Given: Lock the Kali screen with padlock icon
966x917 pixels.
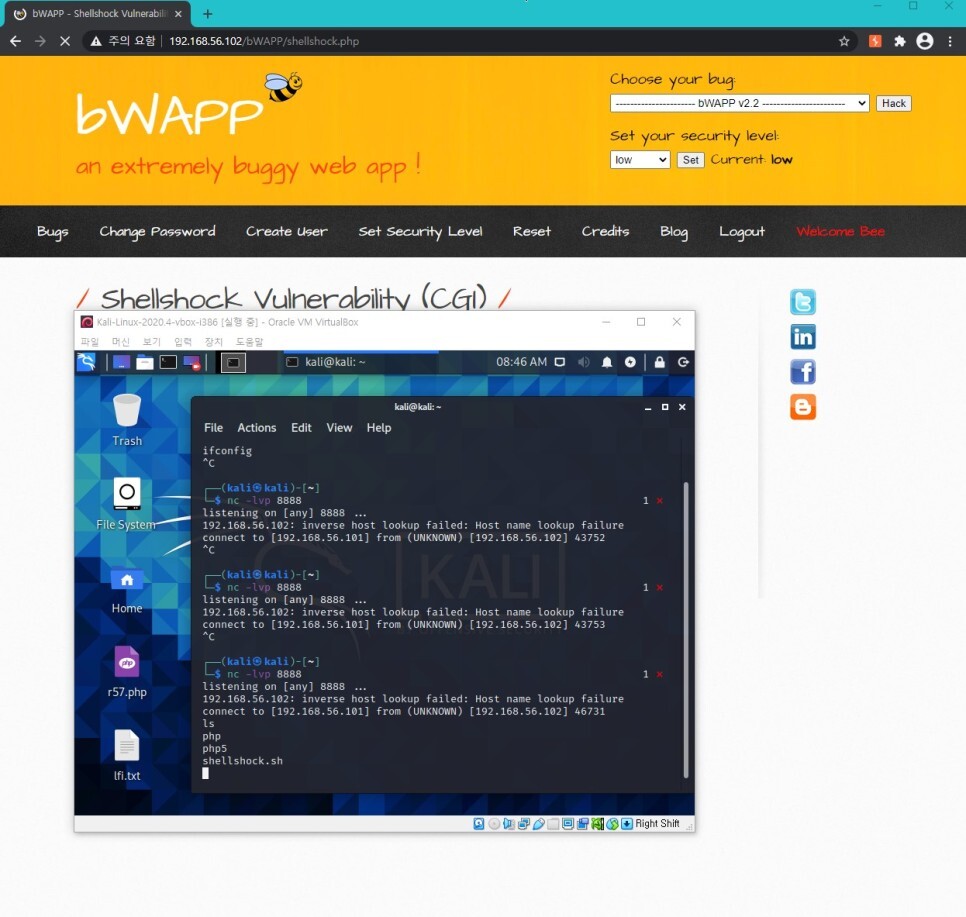Looking at the screenshot, I should pos(659,362).
